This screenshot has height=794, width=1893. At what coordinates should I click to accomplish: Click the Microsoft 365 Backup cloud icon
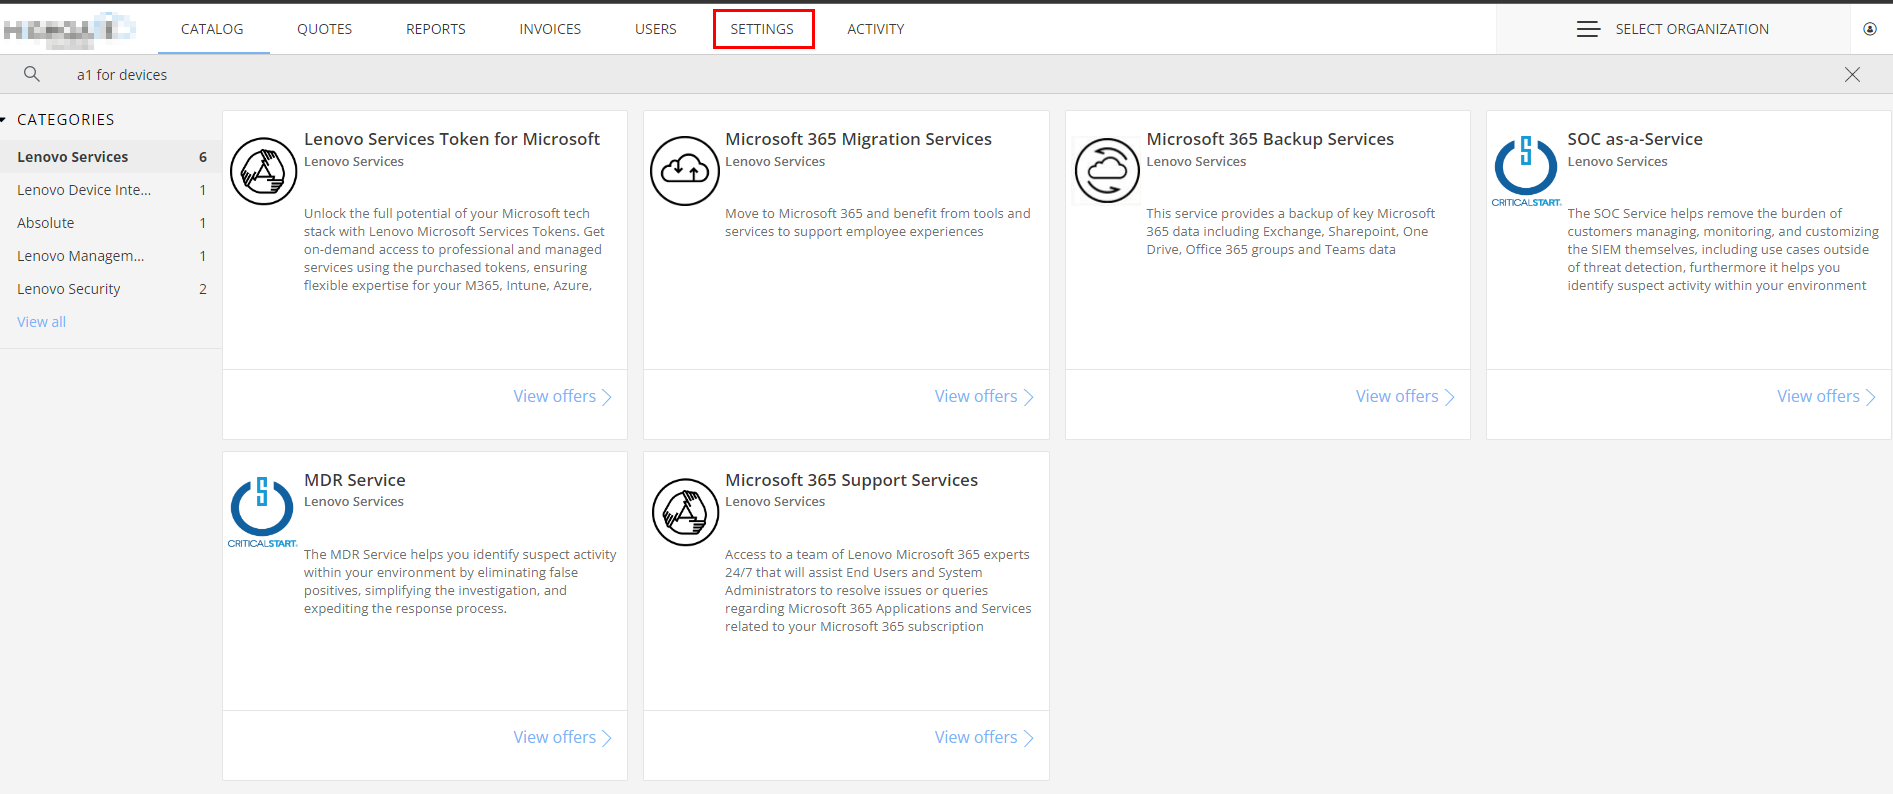[1107, 171]
